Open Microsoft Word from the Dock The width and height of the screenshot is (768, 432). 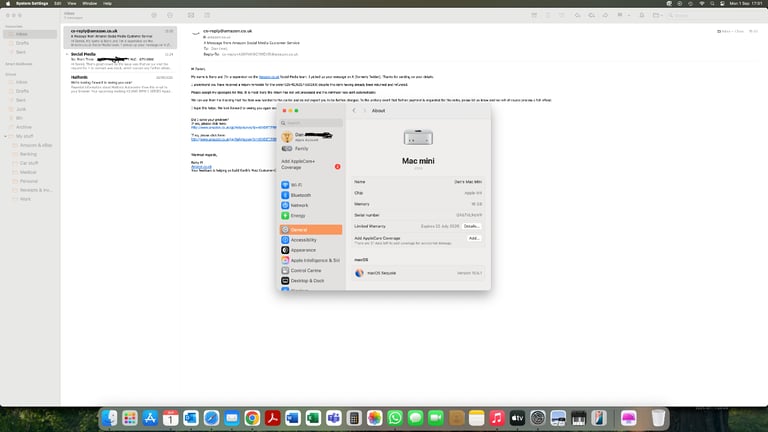(293, 418)
